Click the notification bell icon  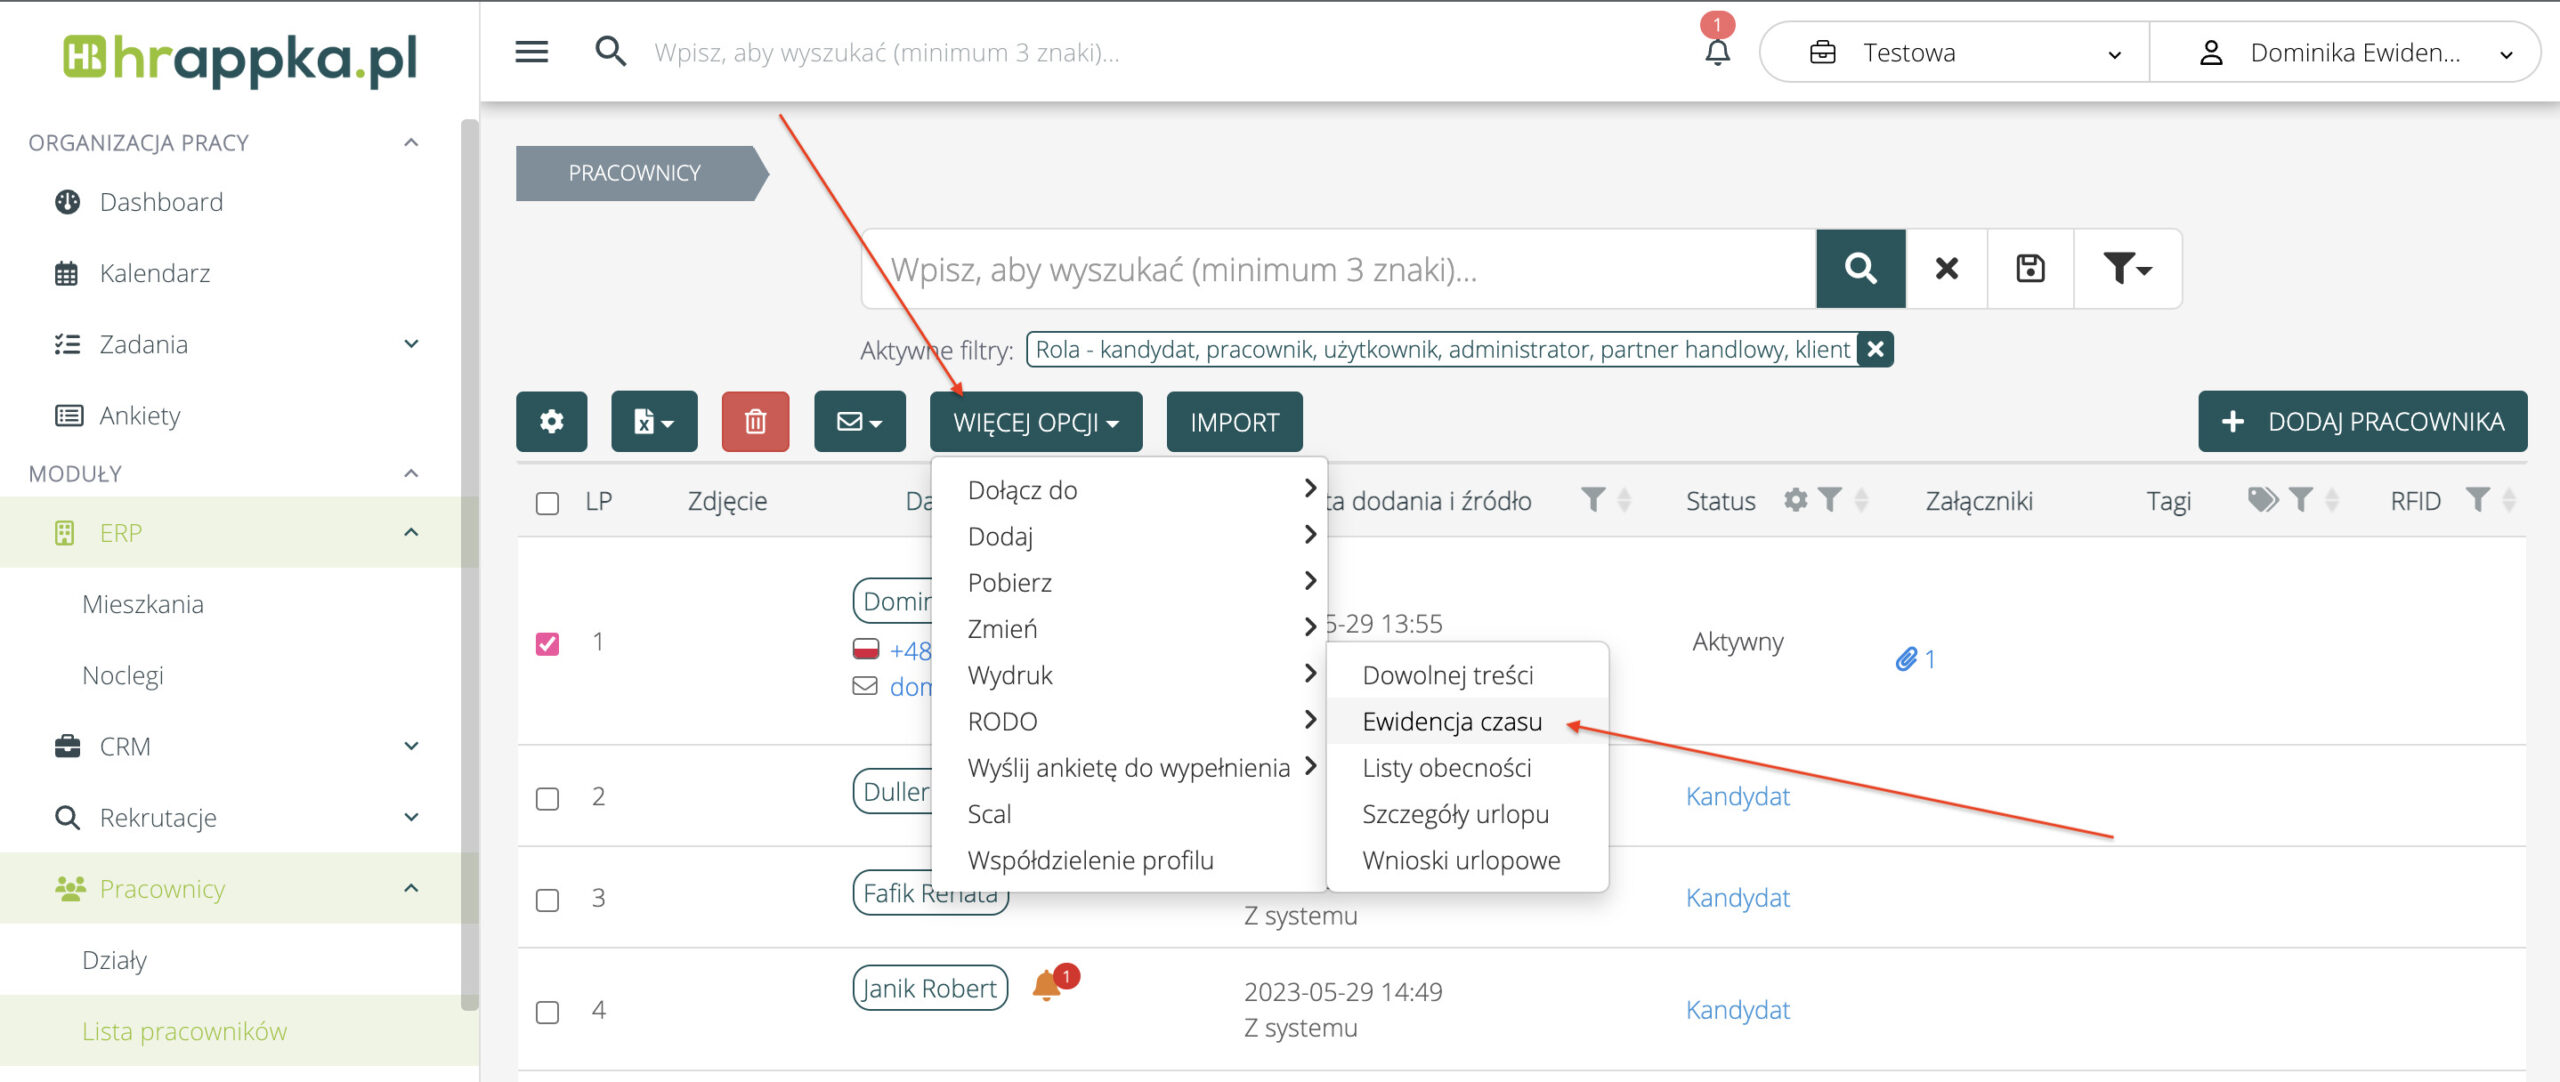1717,52
